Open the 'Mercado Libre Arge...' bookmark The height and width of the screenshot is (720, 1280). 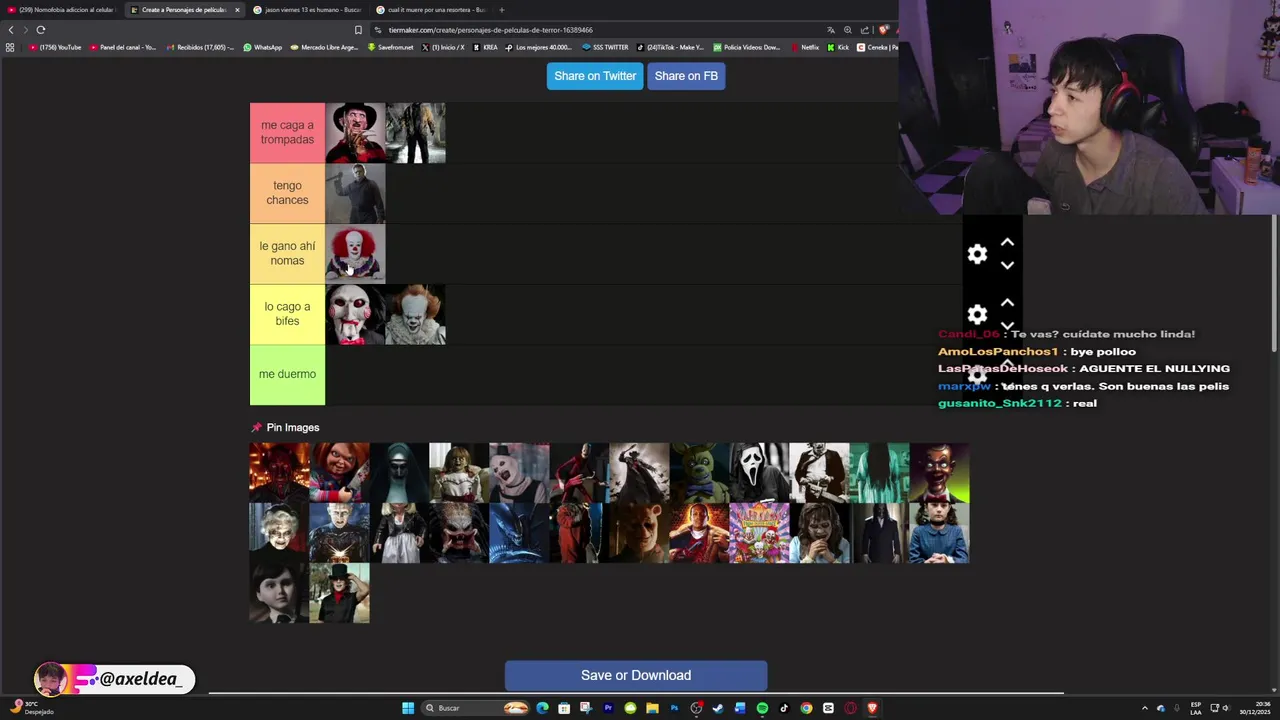tap(324, 47)
